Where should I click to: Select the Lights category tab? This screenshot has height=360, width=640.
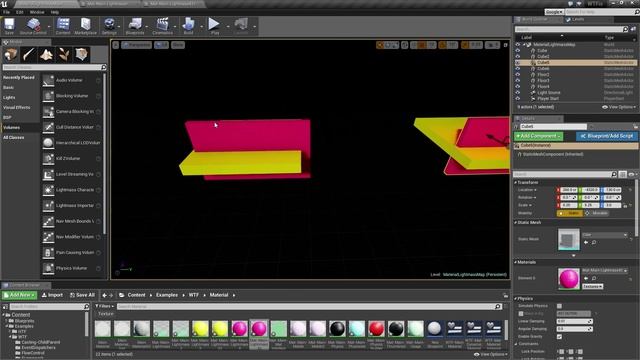pyautogui.click(x=20, y=98)
